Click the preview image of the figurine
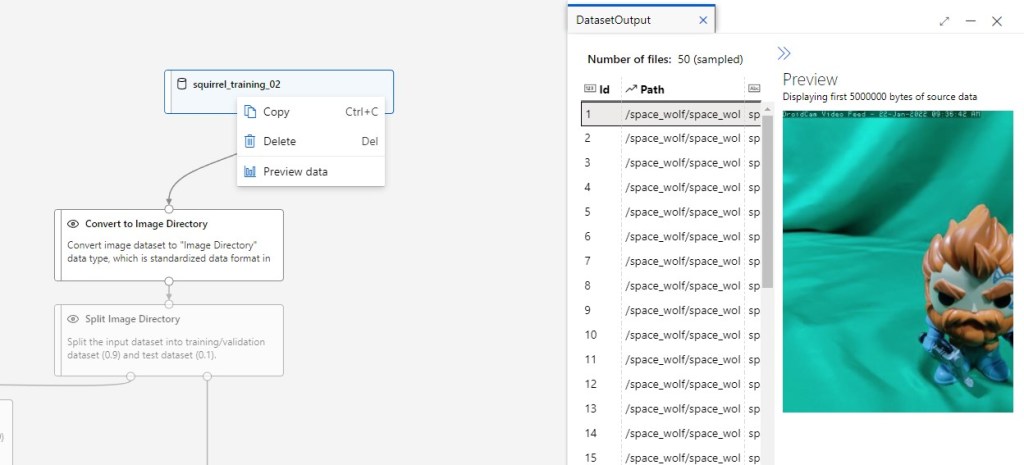The image size is (1024, 465). [897, 262]
